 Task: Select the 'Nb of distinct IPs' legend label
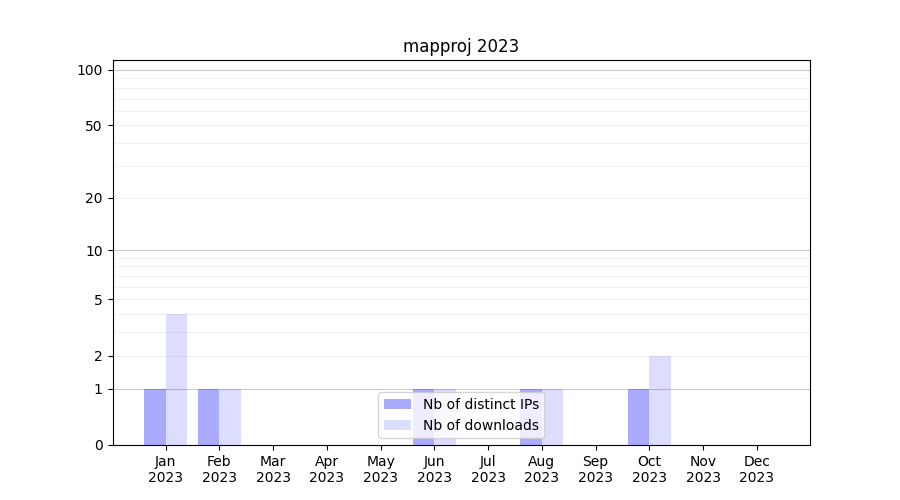point(480,404)
